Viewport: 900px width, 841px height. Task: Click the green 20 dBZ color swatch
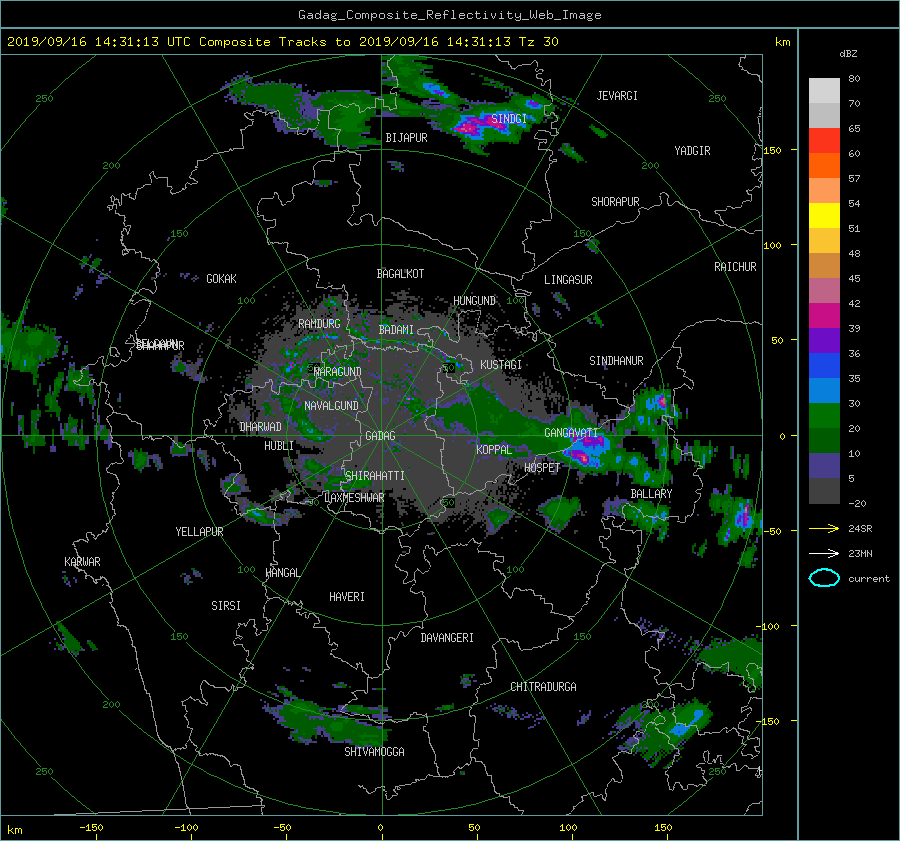click(x=824, y=415)
